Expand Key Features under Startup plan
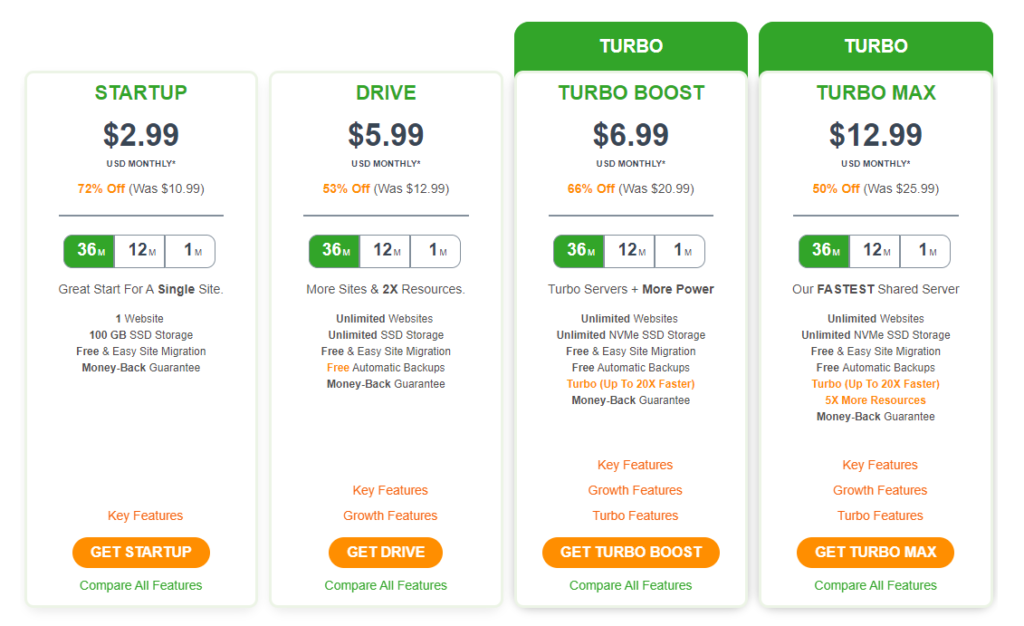 [145, 516]
